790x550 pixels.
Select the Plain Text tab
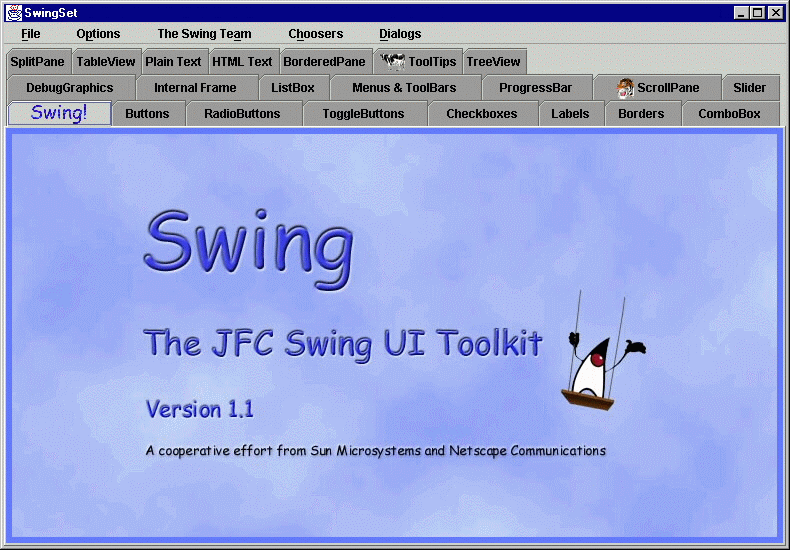tap(173, 61)
